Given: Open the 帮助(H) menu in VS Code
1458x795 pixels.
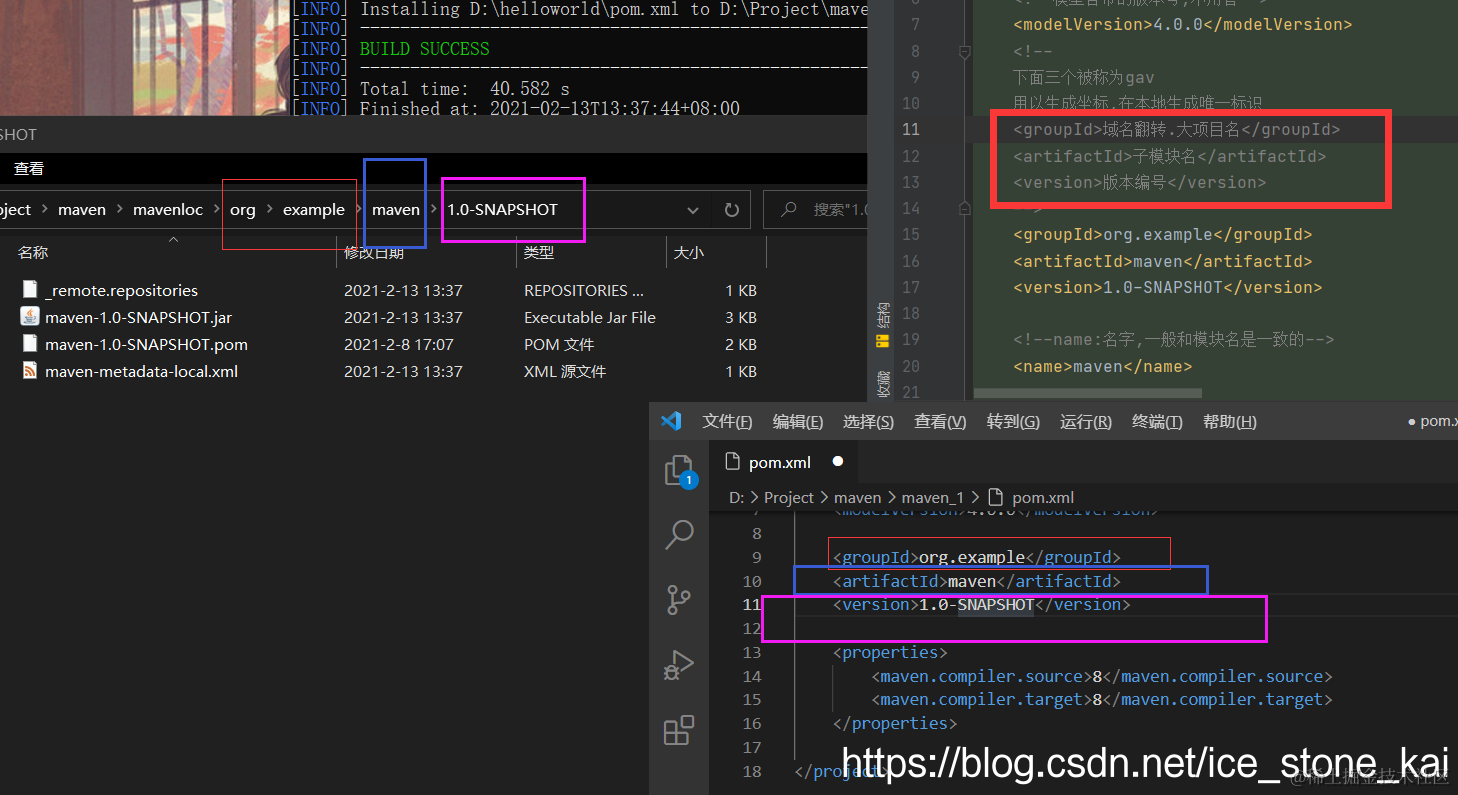Looking at the screenshot, I should coord(1229,421).
